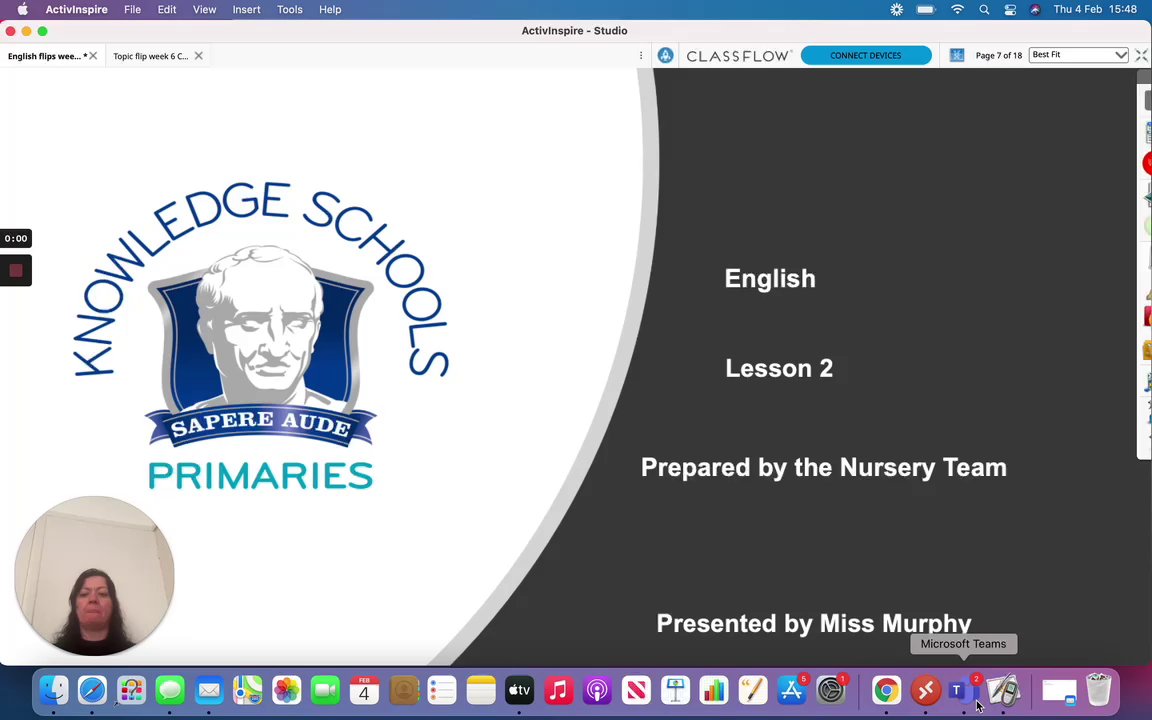1152x720 pixels.
Task: Select the "Lesson 2" text on the slide
Action: [x=779, y=368]
